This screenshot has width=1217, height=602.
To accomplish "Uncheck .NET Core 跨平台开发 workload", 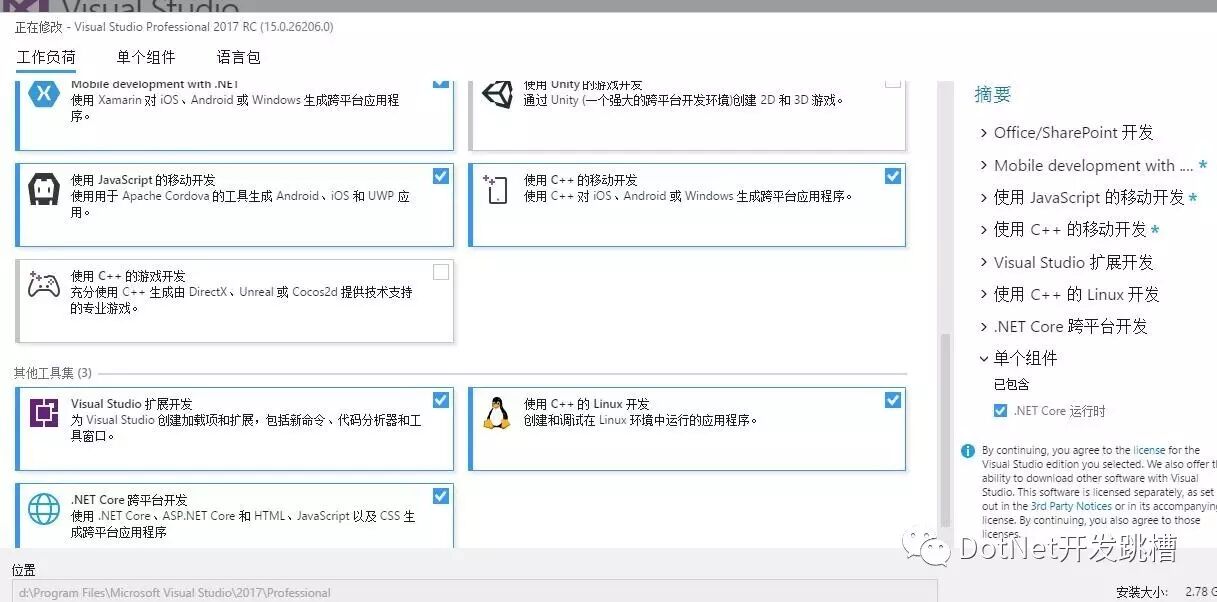I will 441,496.
